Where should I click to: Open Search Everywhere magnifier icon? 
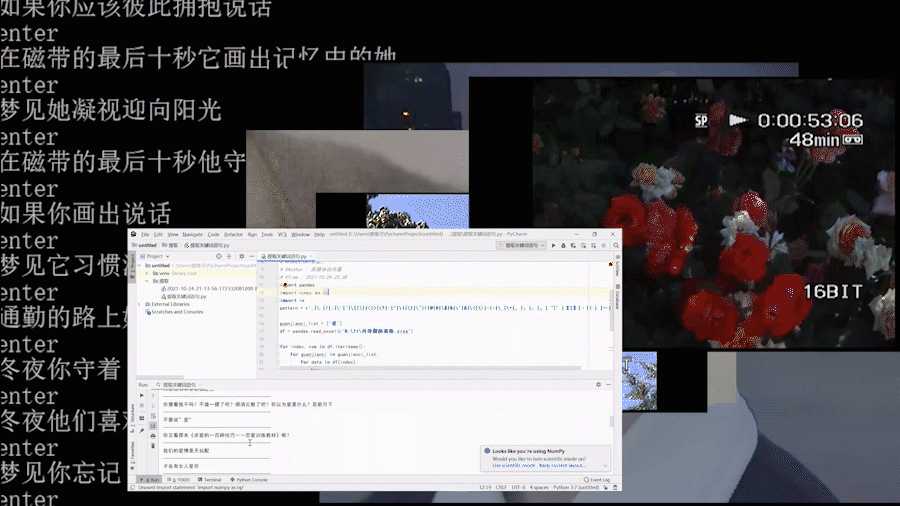[614, 245]
